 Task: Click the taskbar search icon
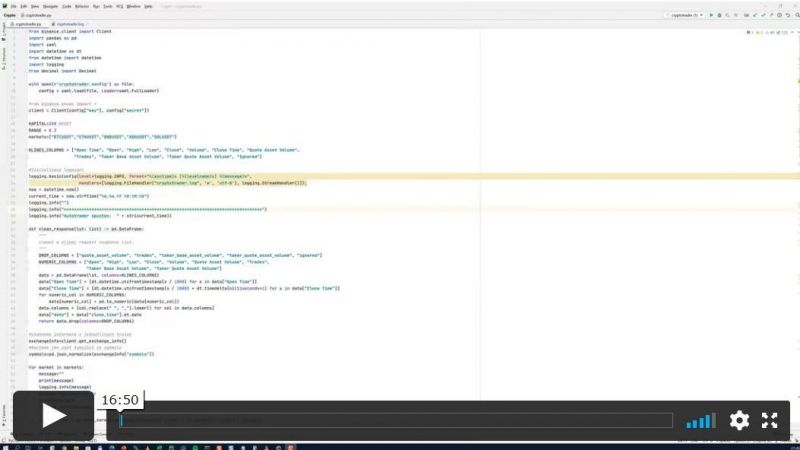[17, 447]
